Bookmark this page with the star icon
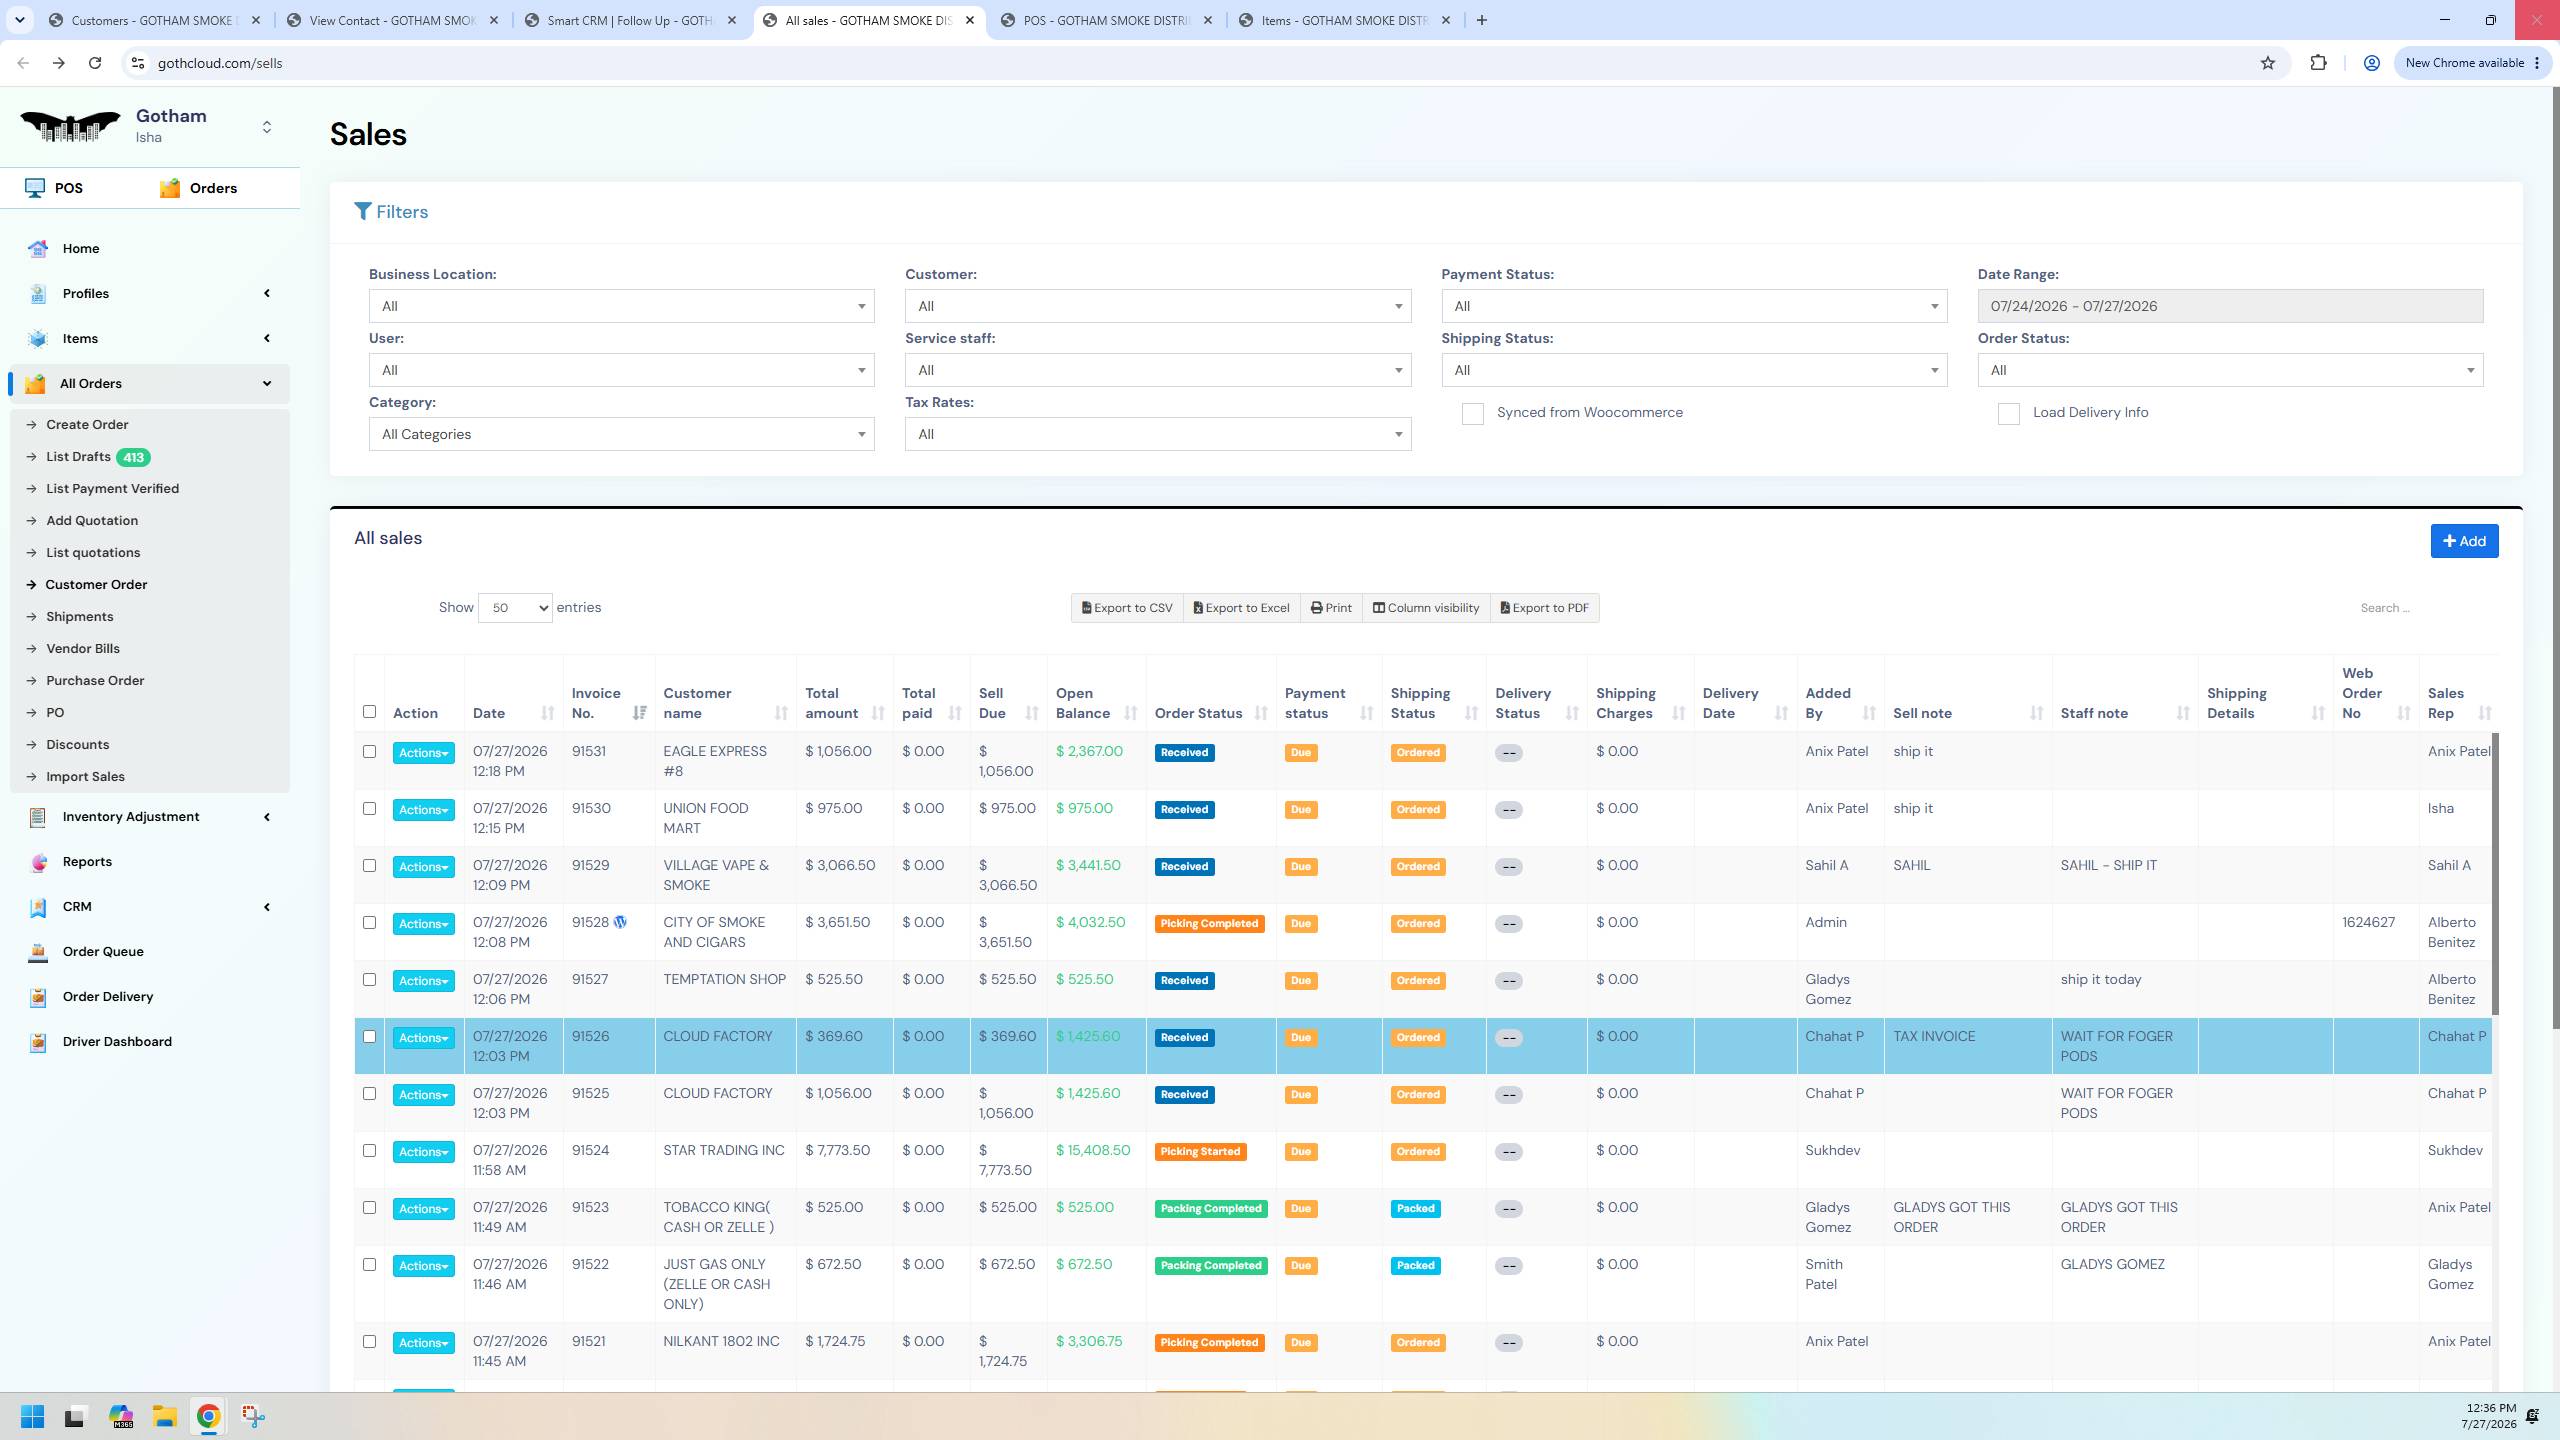2560x1440 pixels. (2267, 63)
